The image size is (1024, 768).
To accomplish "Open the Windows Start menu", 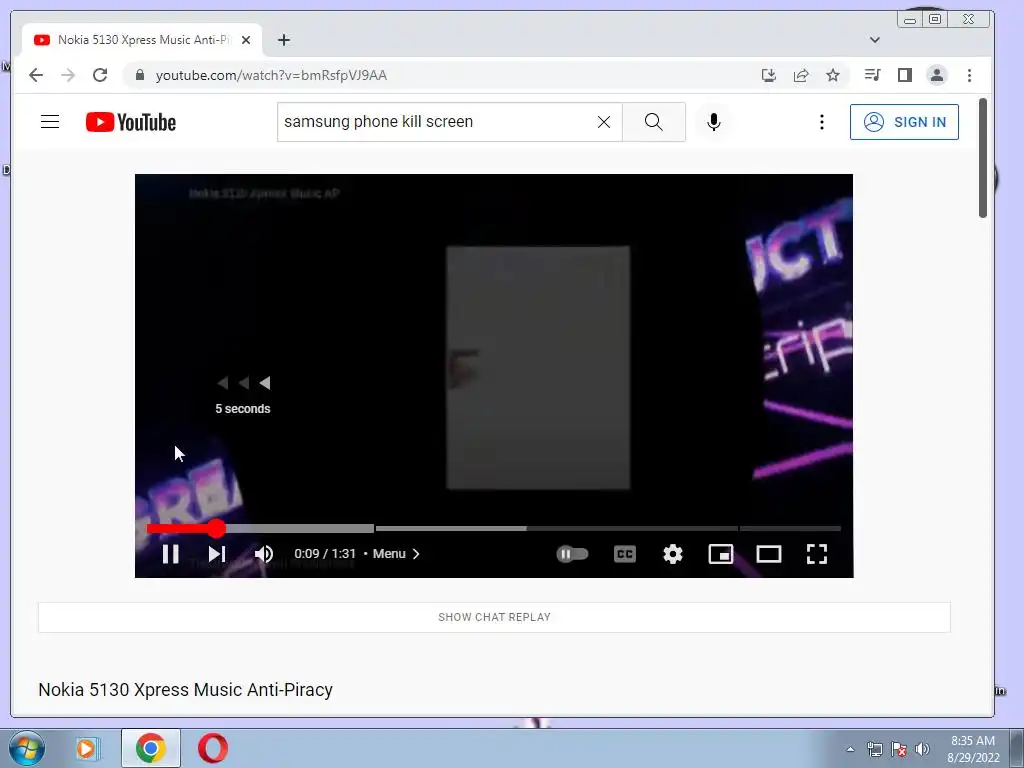I will point(27,748).
